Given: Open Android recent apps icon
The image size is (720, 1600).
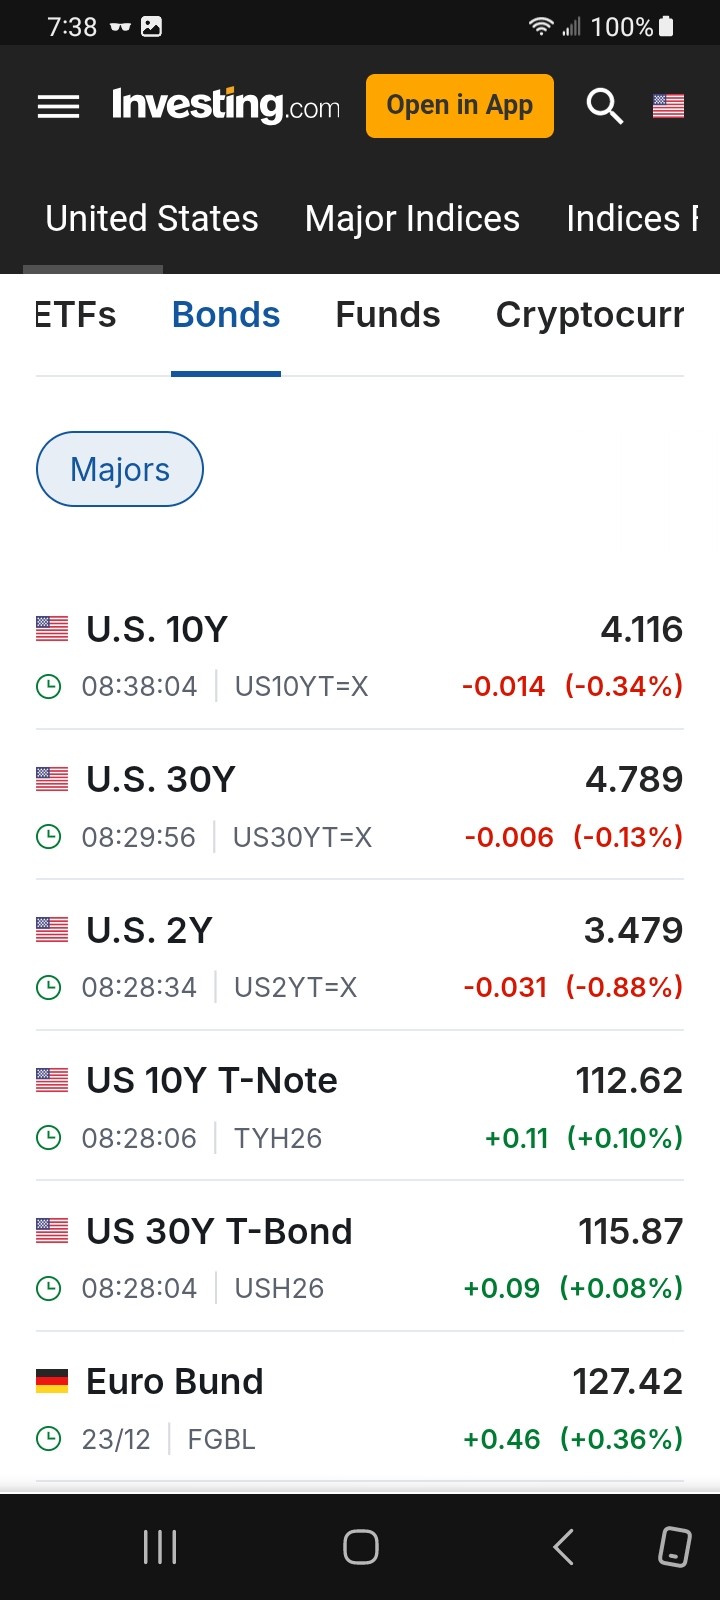Looking at the screenshot, I should [x=160, y=1547].
